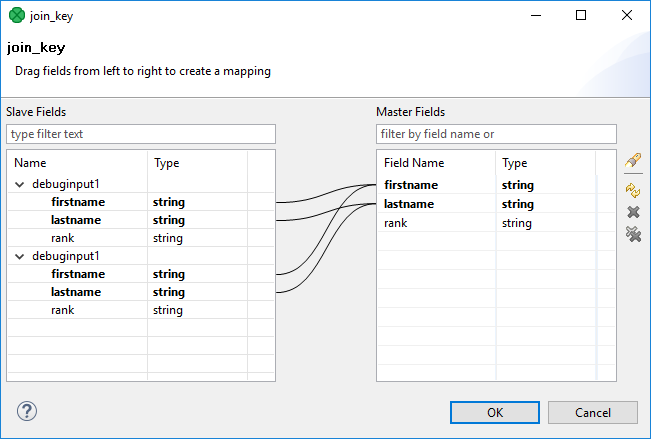Select lastname under second debuginput1
Image resolution: width=651 pixels, height=439 pixels.
click(77, 292)
